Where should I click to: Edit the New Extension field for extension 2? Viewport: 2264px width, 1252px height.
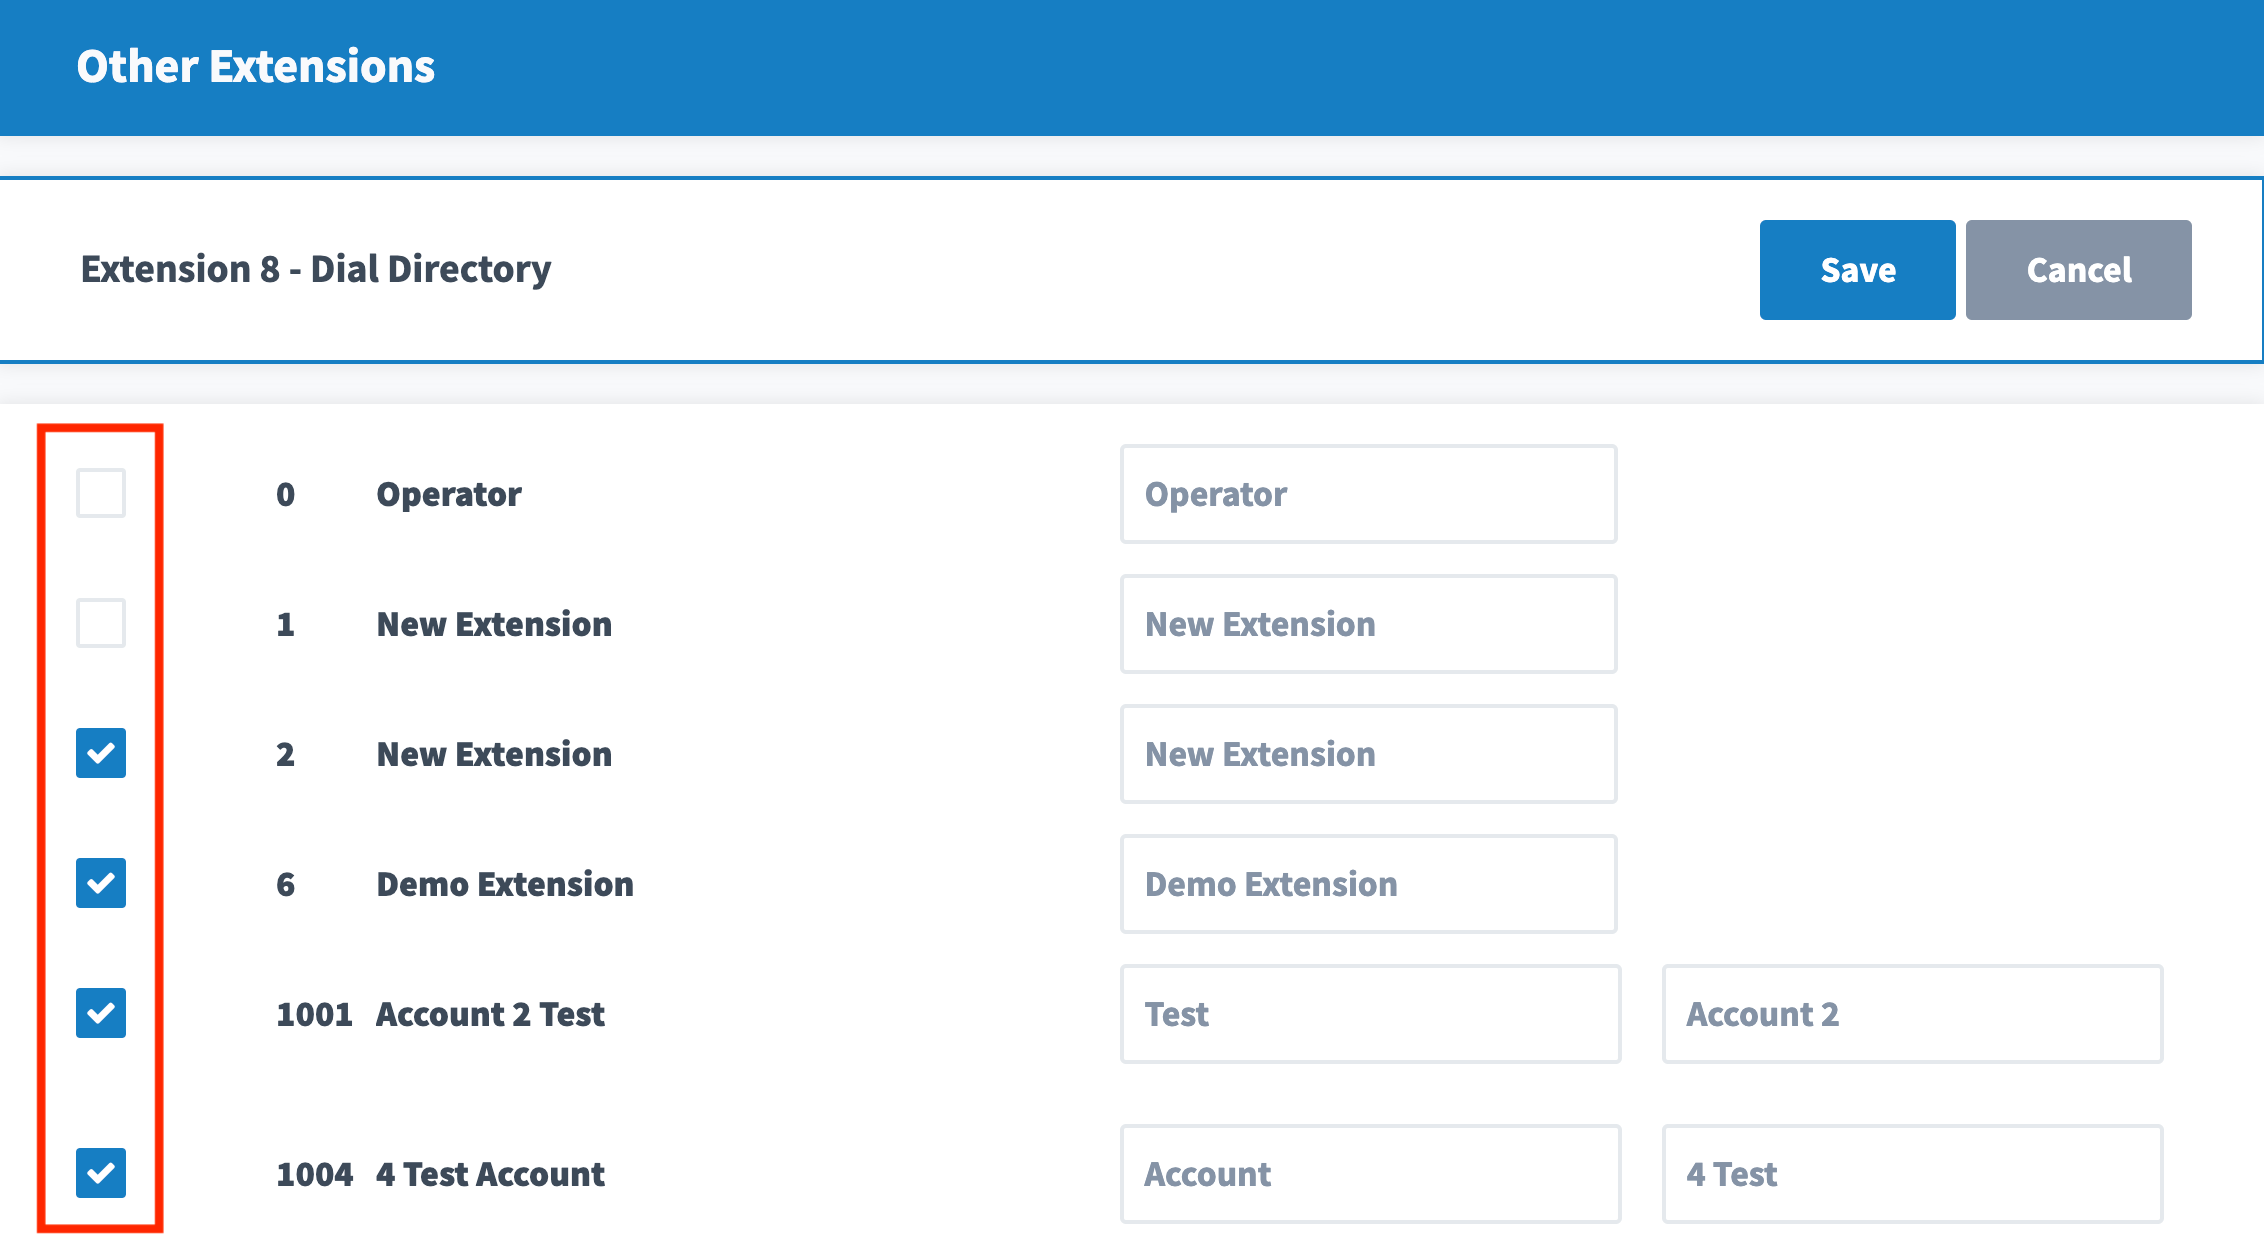(x=1369, y=754)
